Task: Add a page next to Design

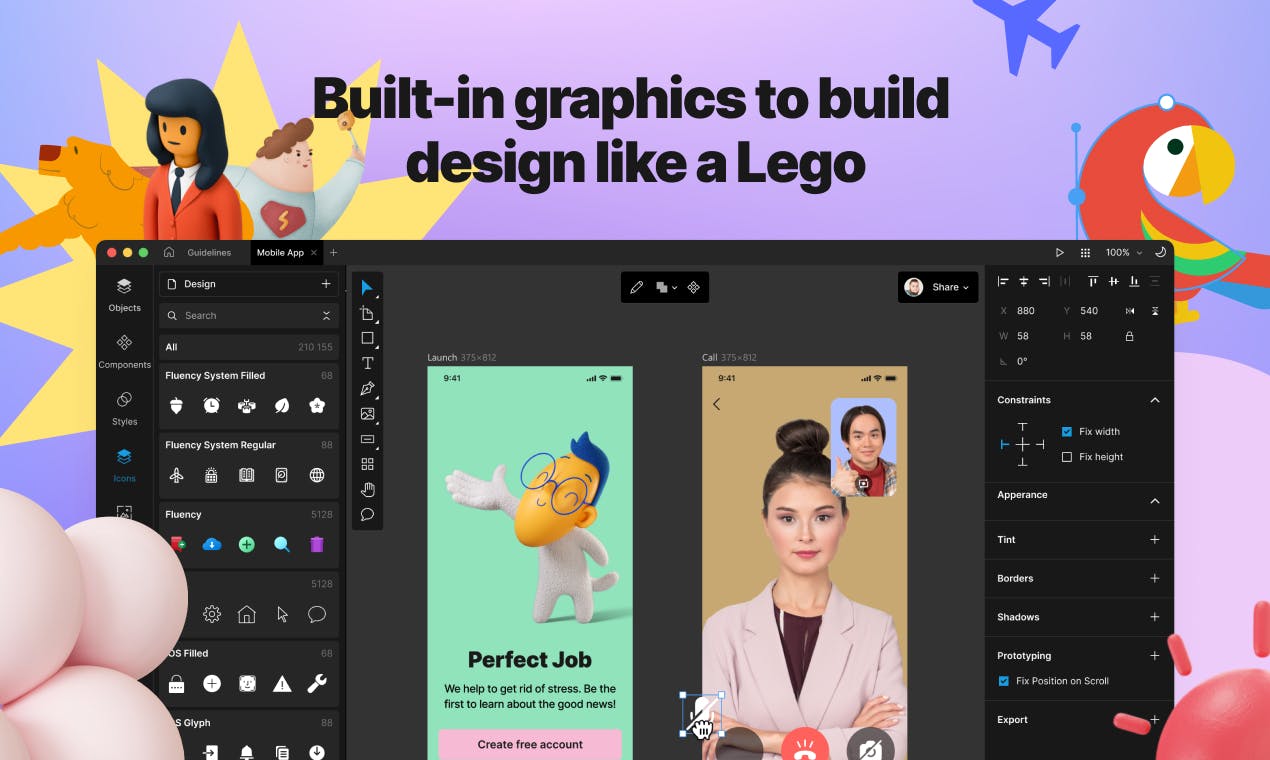Action: click(326, 284)
